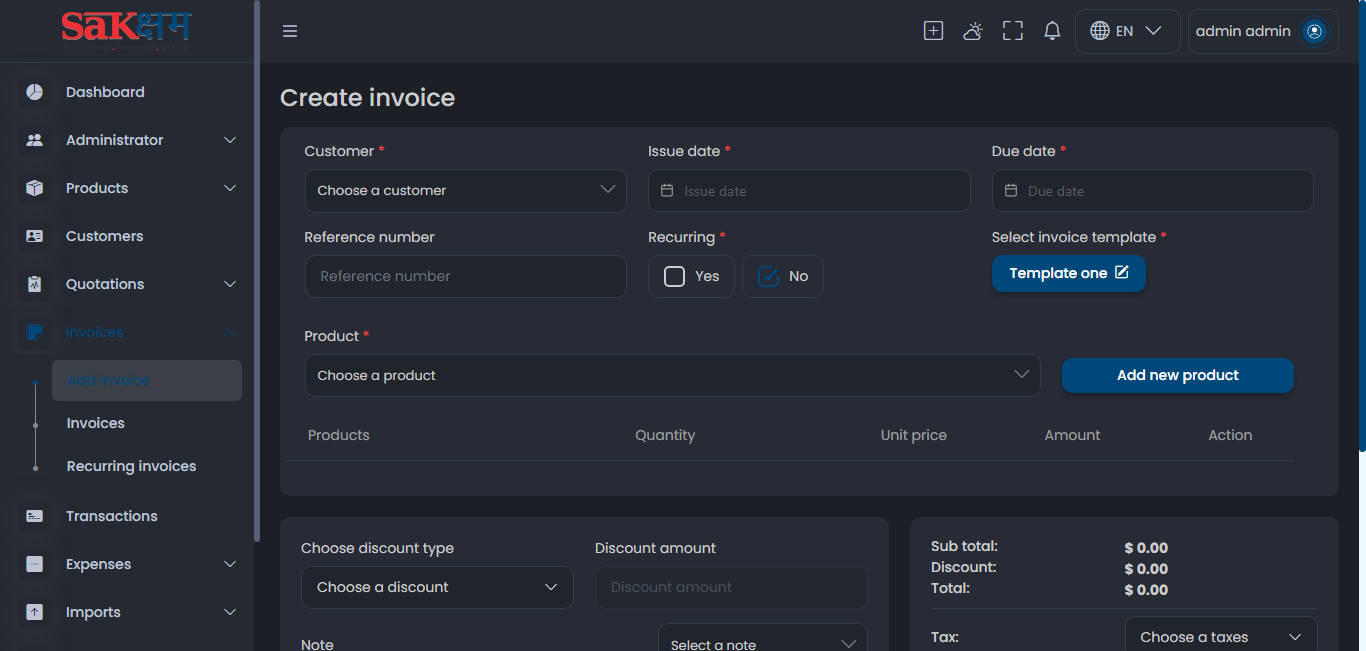Click the Customers sidebar icon
This screenshot has width=1366, height=651.
pos(34,235)
